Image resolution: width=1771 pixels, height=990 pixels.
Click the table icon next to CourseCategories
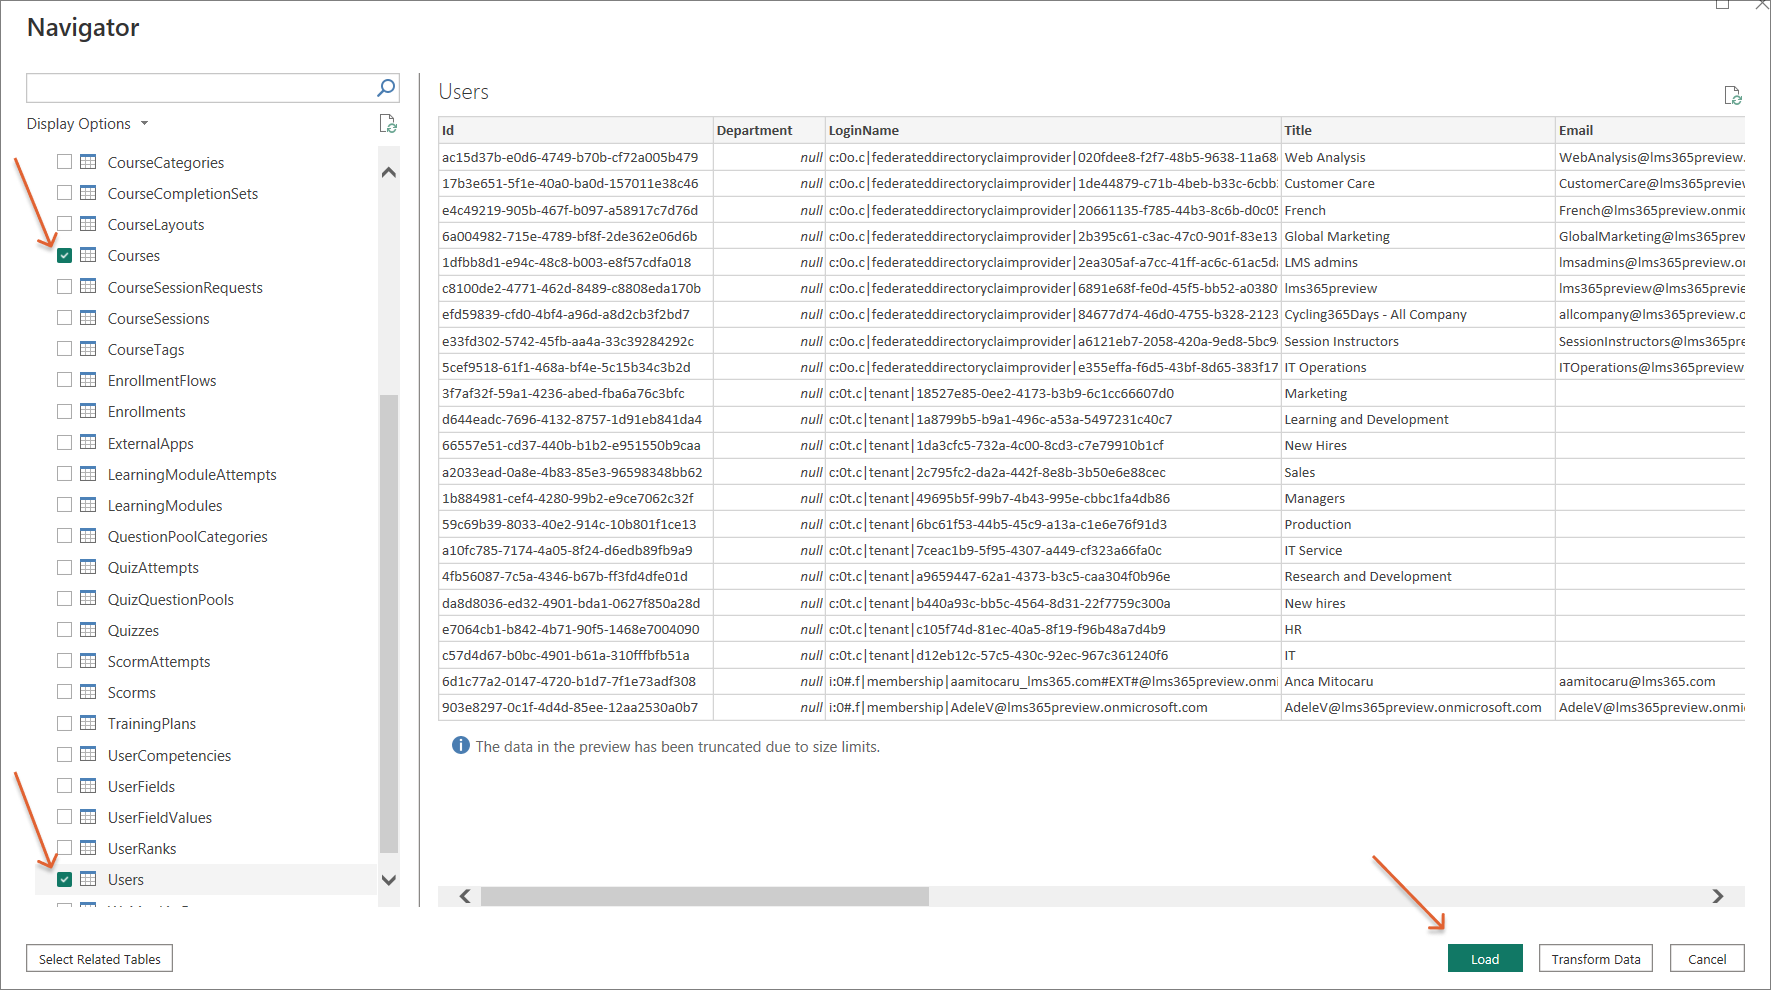(88, 162)
